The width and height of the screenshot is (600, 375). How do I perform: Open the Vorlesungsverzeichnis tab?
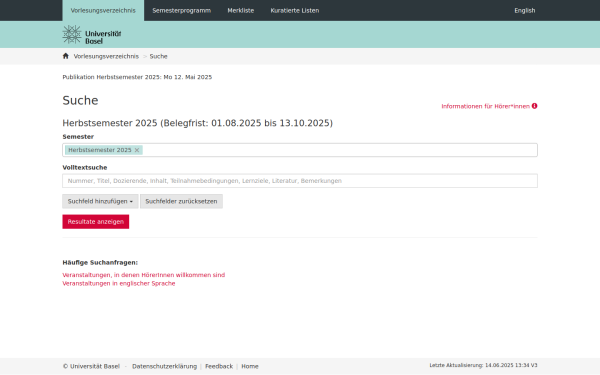(103, 10)
